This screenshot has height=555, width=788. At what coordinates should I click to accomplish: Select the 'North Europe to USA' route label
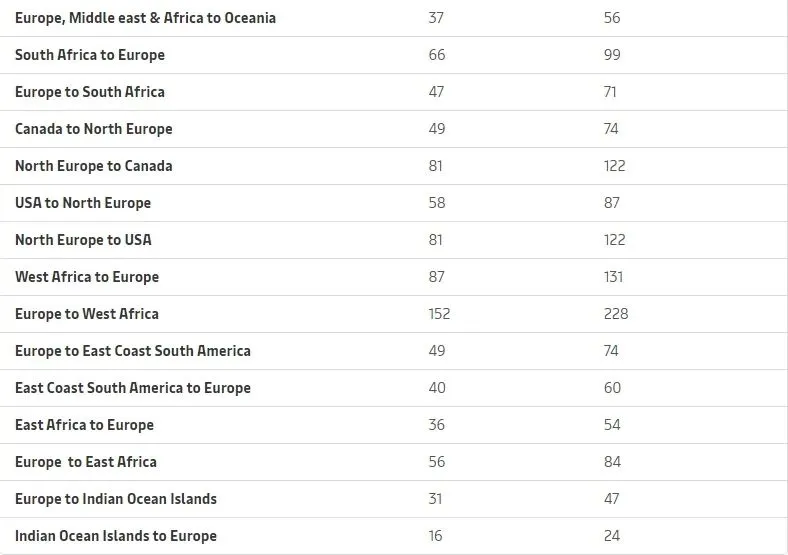tap(83, 240)
